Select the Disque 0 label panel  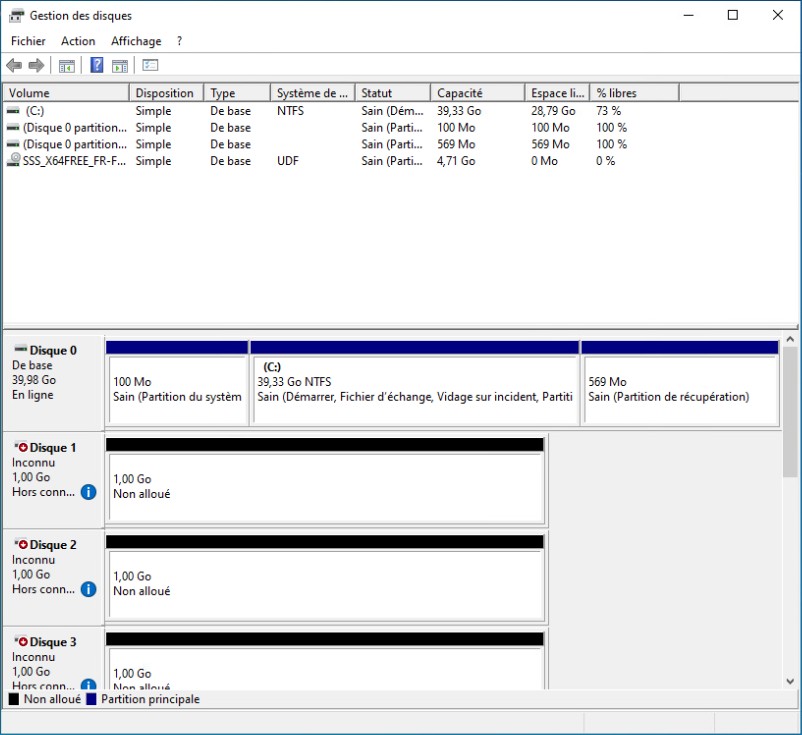[x=53, y=383]
